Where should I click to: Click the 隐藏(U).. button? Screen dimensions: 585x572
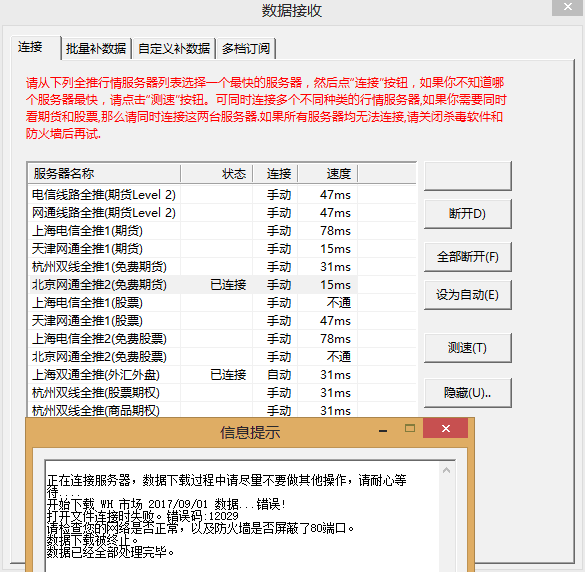tap(467, 393)
